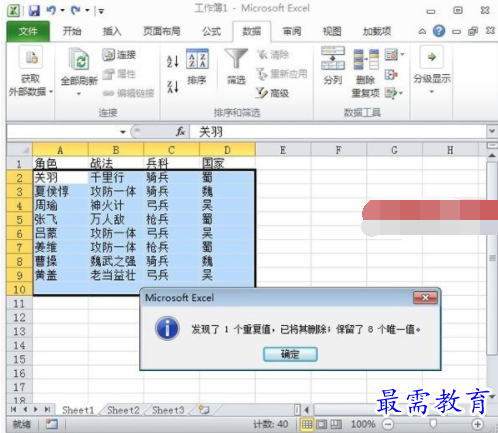Switch to the 开始 ribbon tab

[x=72, y=31]
